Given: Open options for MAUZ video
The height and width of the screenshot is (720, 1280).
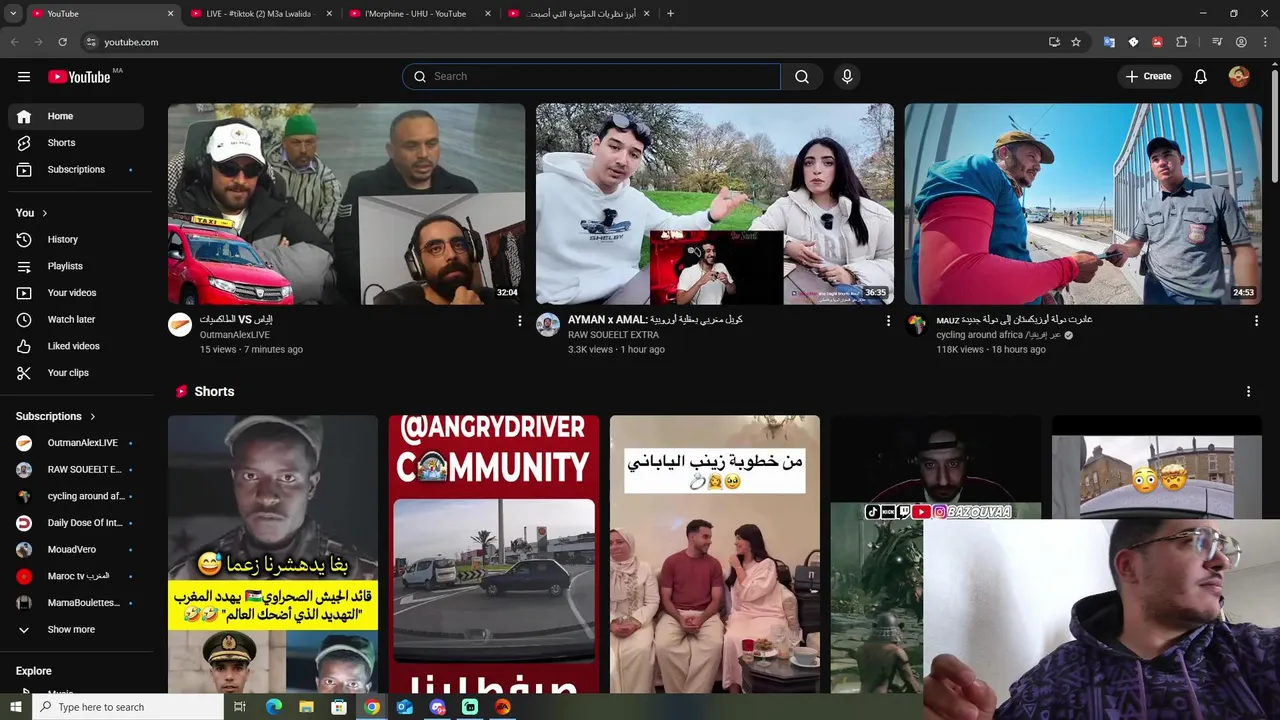Looking at the screenshot, I should point(1256,321).
